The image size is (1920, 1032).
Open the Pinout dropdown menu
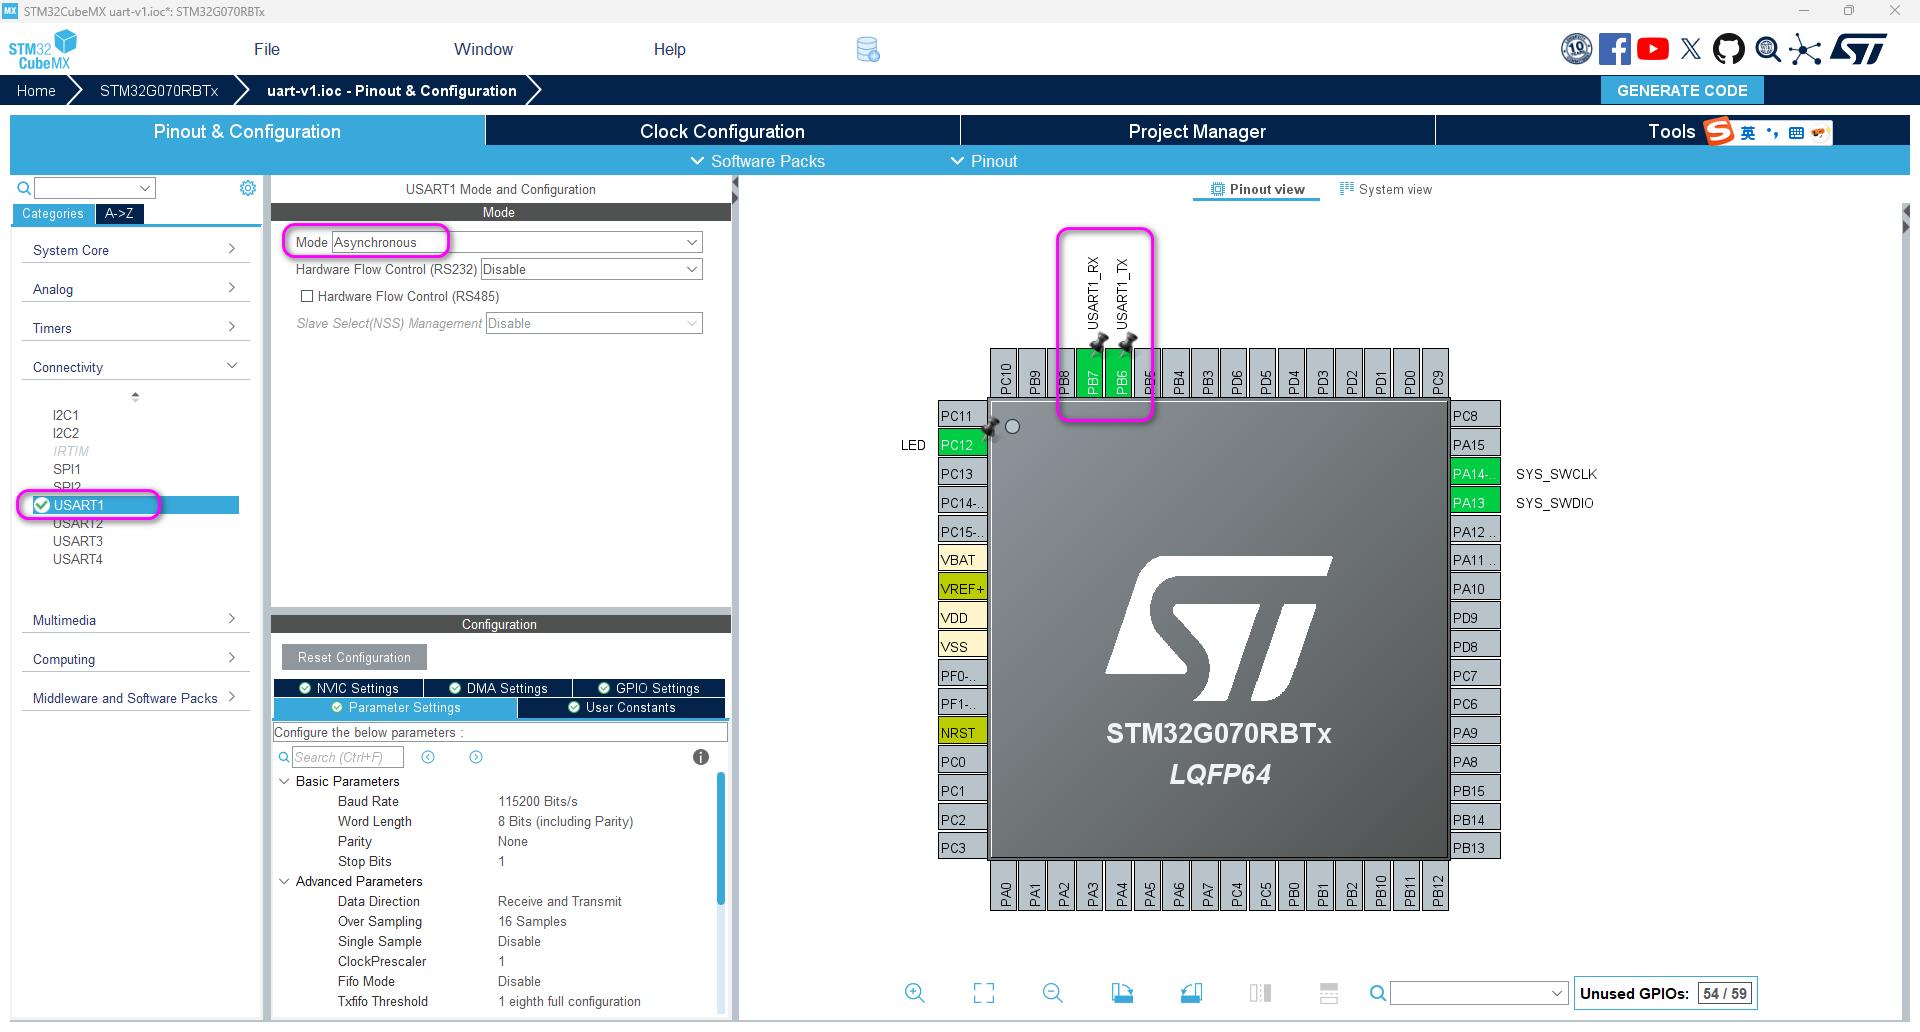point(984,161)
